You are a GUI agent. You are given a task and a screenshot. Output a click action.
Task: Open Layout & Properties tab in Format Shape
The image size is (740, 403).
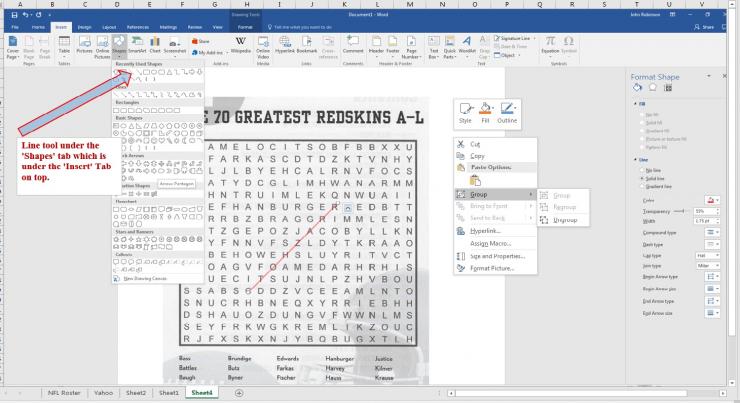pyautogui.click(x=667, y=88)
